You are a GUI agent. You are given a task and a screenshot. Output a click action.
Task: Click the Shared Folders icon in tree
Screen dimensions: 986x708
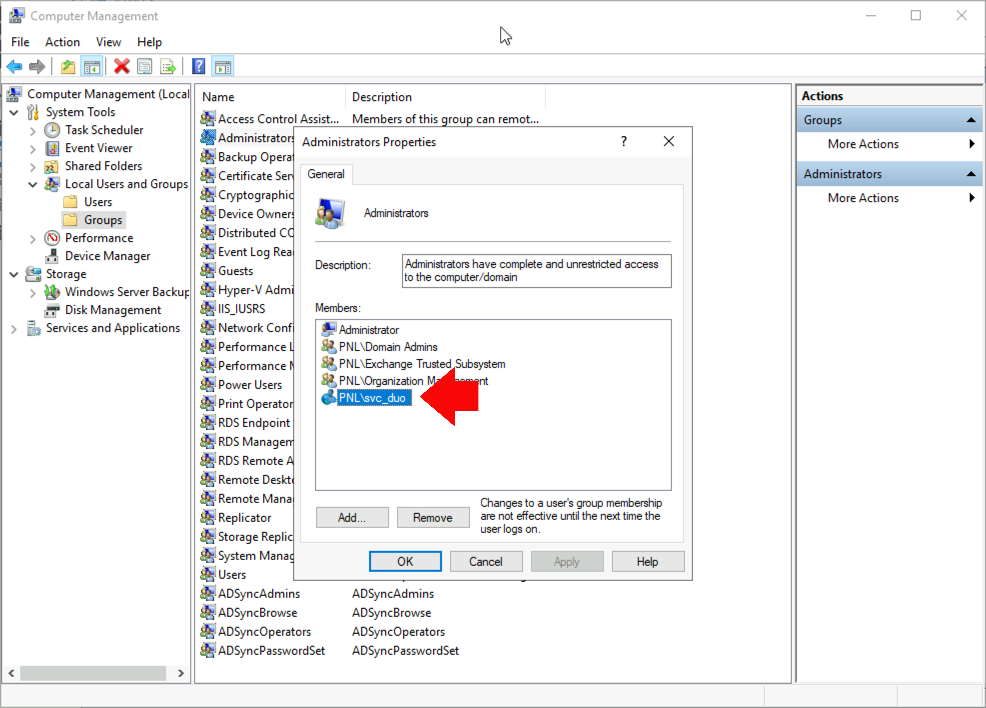tap(52, 166)
